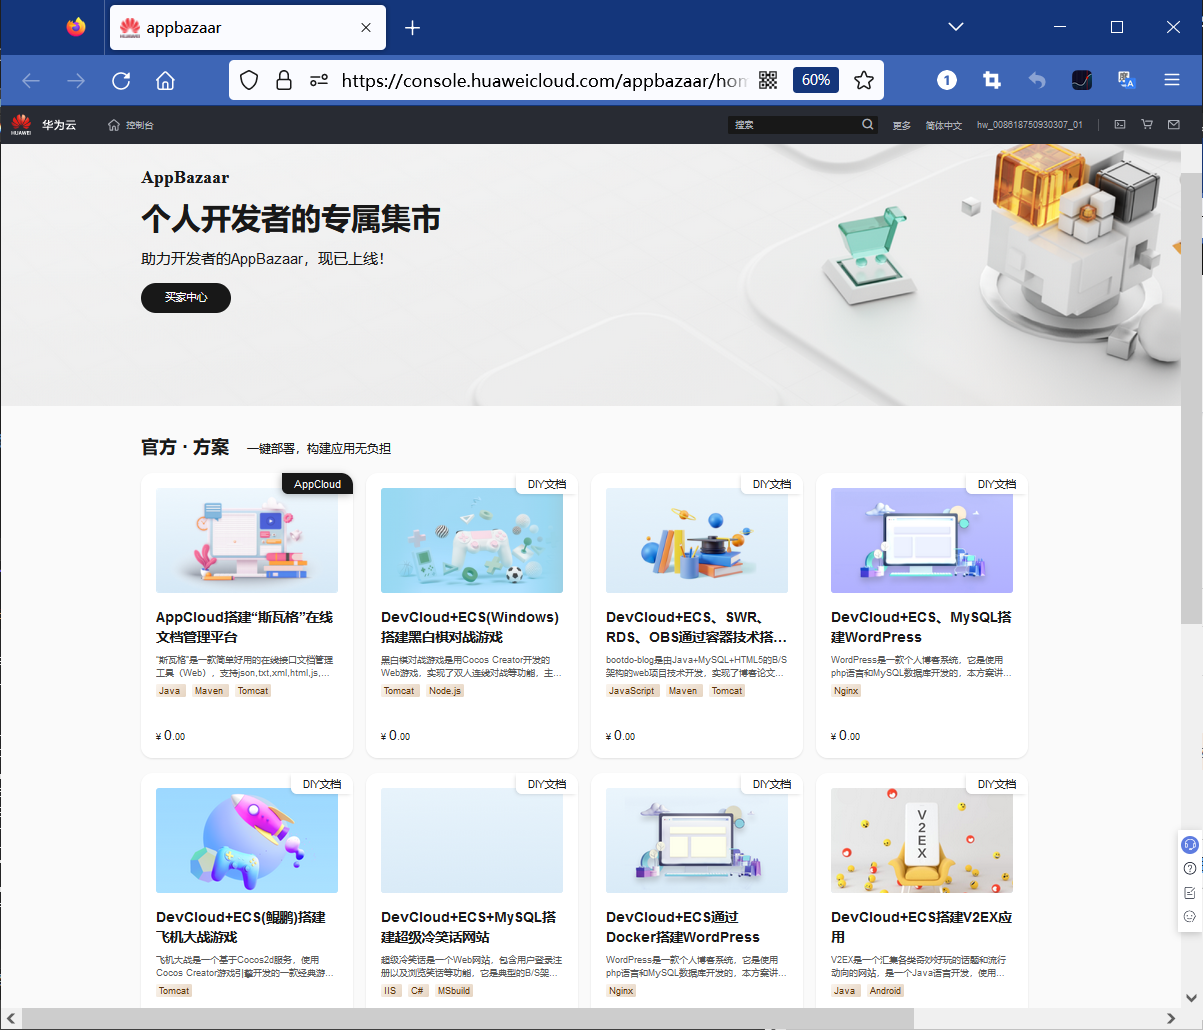This screenshot has width=1203, height=1030.
Task: Open the browser tab list chevron dropdown
Action: pyautogui.click(x=955, y=27)
